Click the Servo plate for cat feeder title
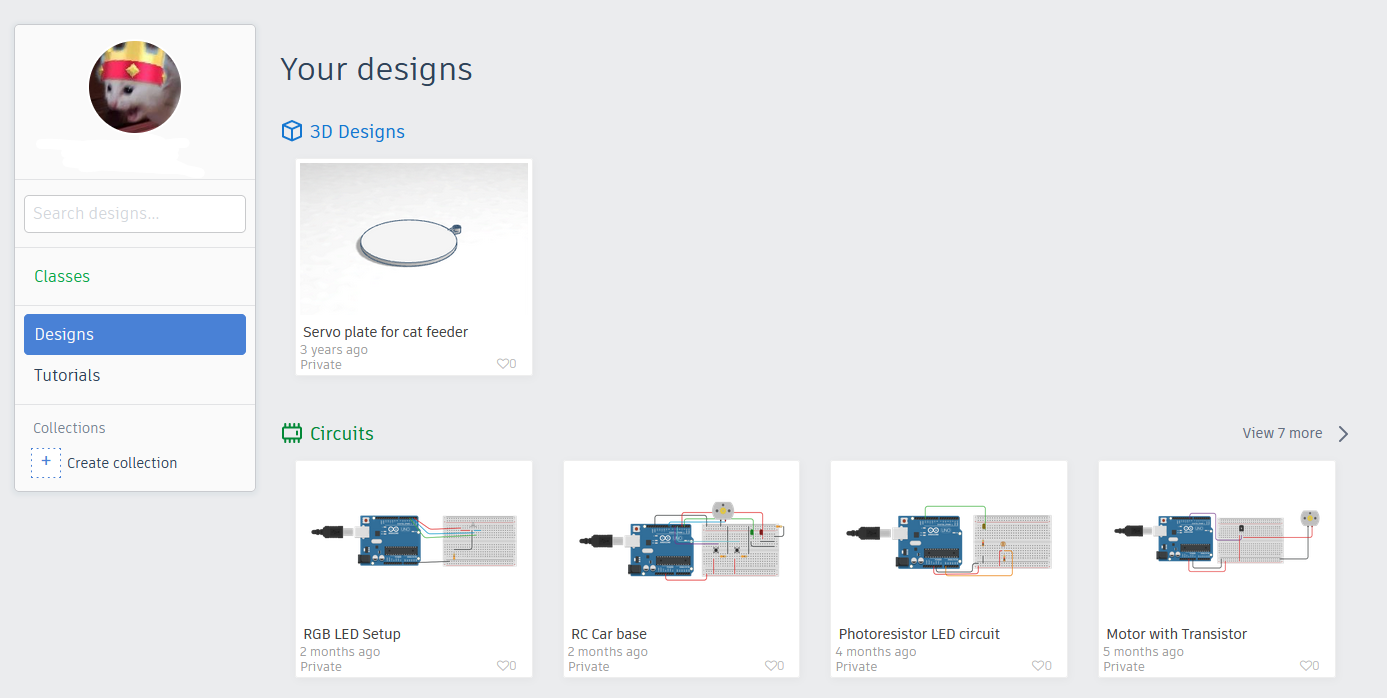 pos(385,332)
